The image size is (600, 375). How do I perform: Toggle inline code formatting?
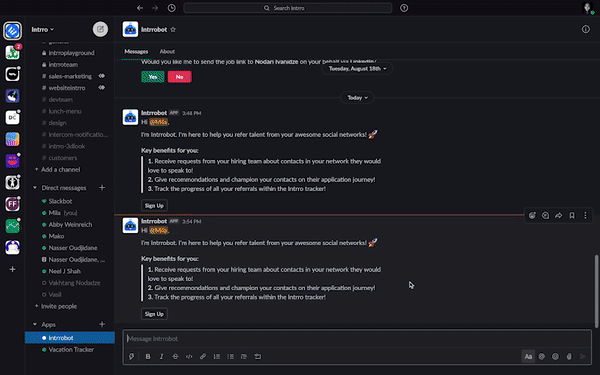(x=189, y=356)
